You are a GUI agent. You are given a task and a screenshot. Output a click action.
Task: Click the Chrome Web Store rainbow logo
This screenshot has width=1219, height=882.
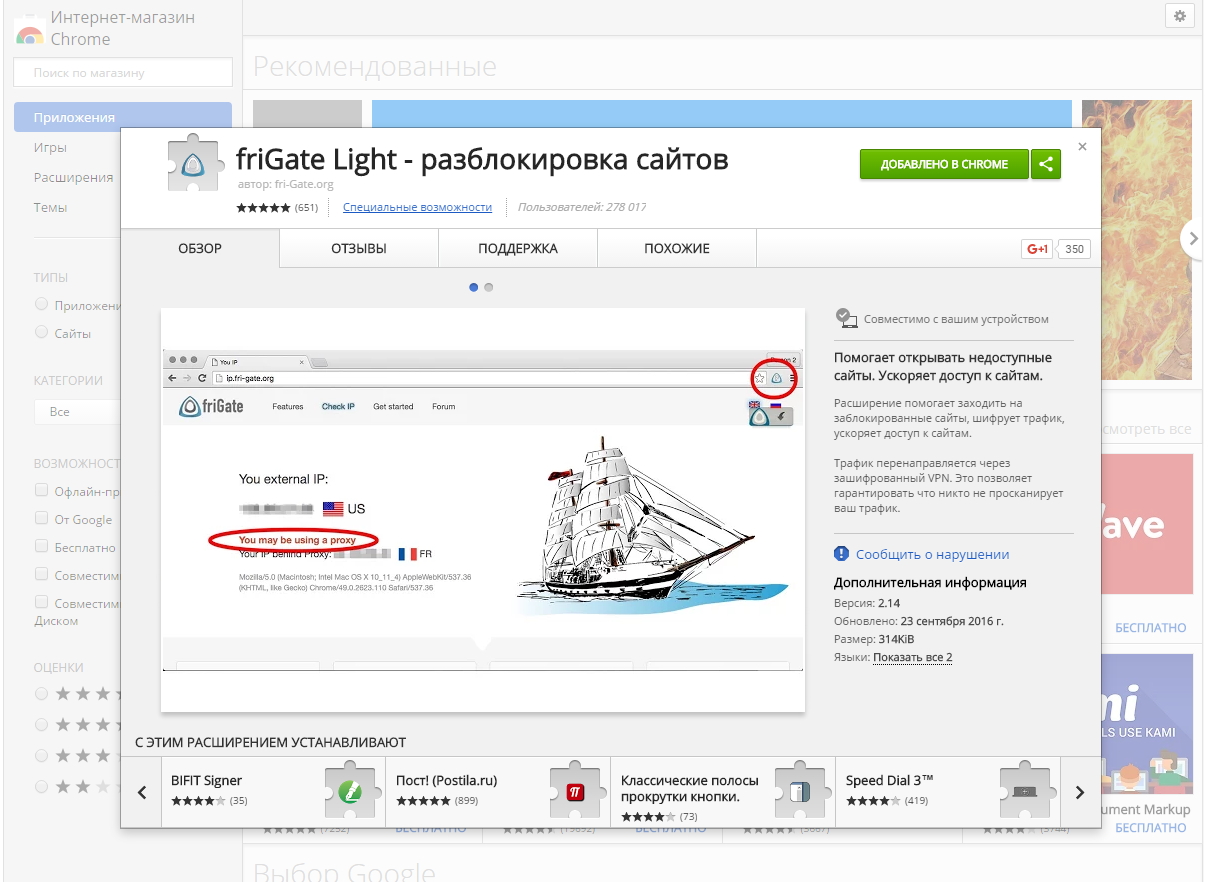tap(29, 31)
